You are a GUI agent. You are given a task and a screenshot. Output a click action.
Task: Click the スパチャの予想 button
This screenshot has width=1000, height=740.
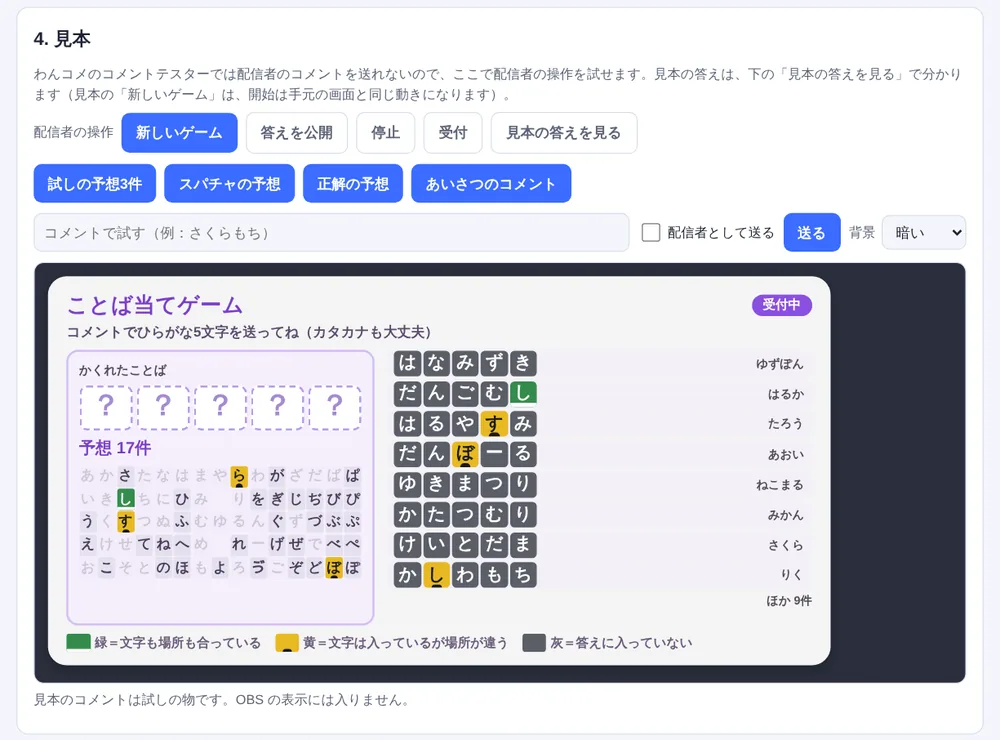(x=230, y=184)
